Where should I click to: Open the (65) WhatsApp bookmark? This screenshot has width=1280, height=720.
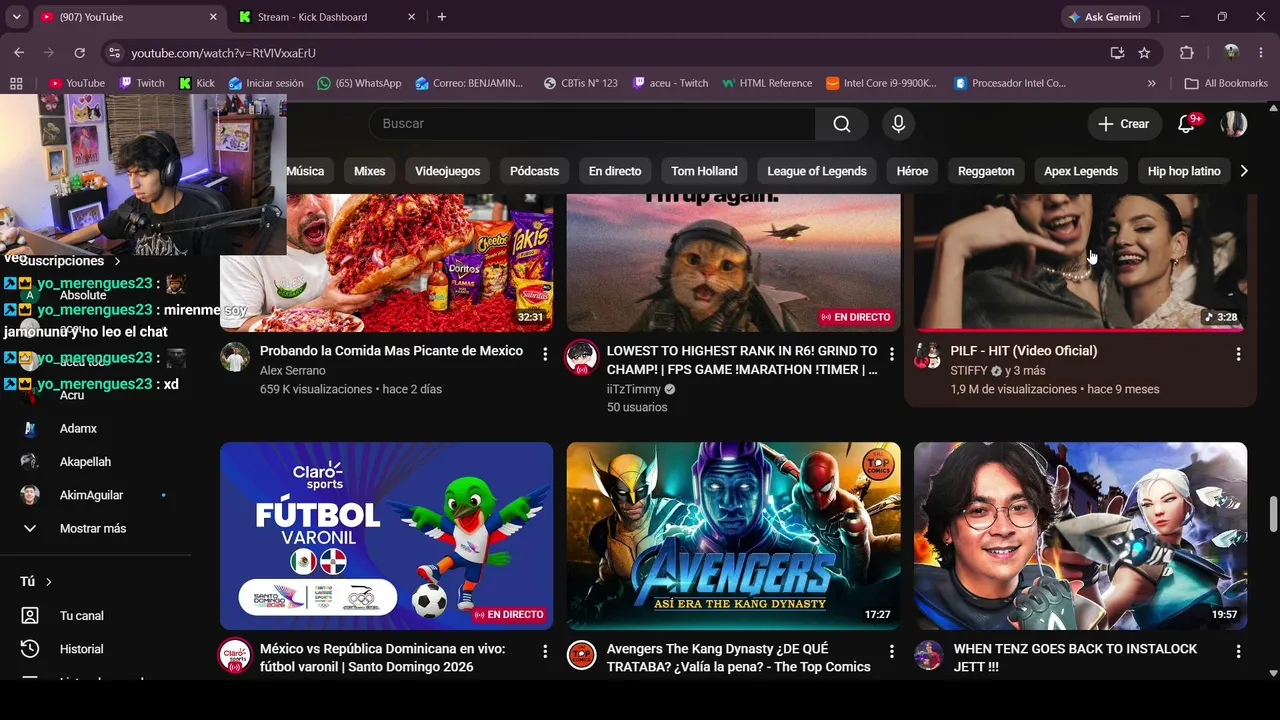[359, 83]
